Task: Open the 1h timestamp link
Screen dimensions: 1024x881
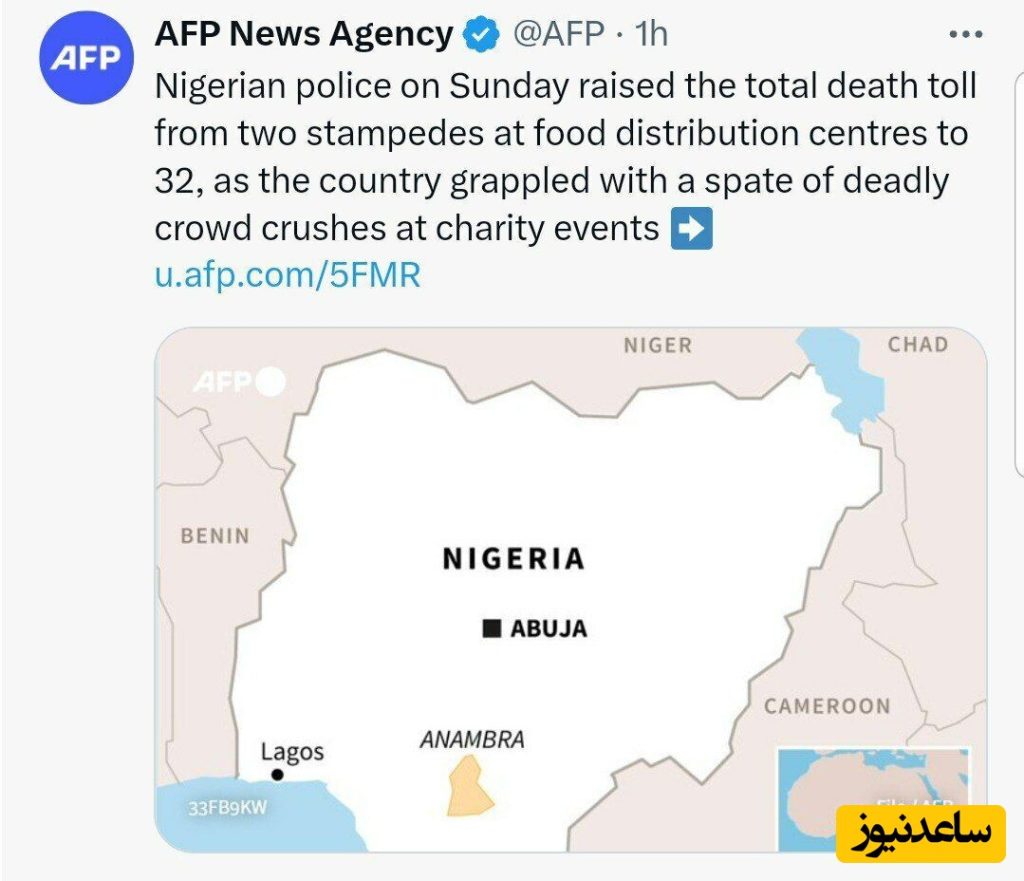Action: click(650, 35)
